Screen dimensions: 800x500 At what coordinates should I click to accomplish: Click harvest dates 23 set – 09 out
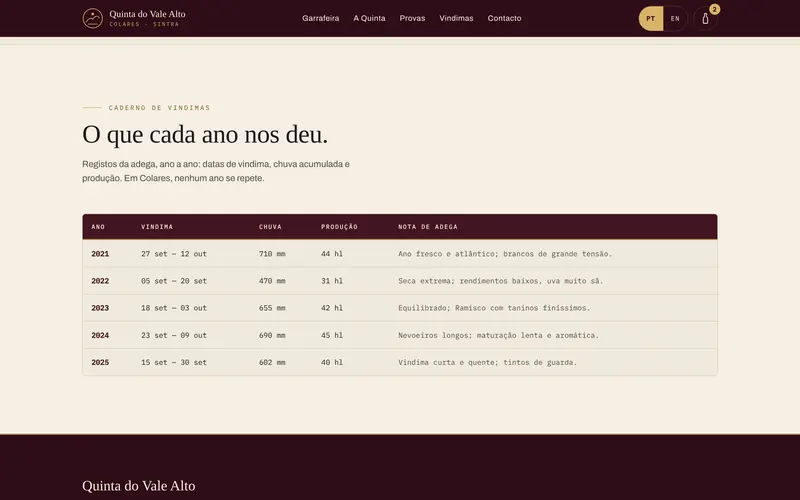pos(174,335)
